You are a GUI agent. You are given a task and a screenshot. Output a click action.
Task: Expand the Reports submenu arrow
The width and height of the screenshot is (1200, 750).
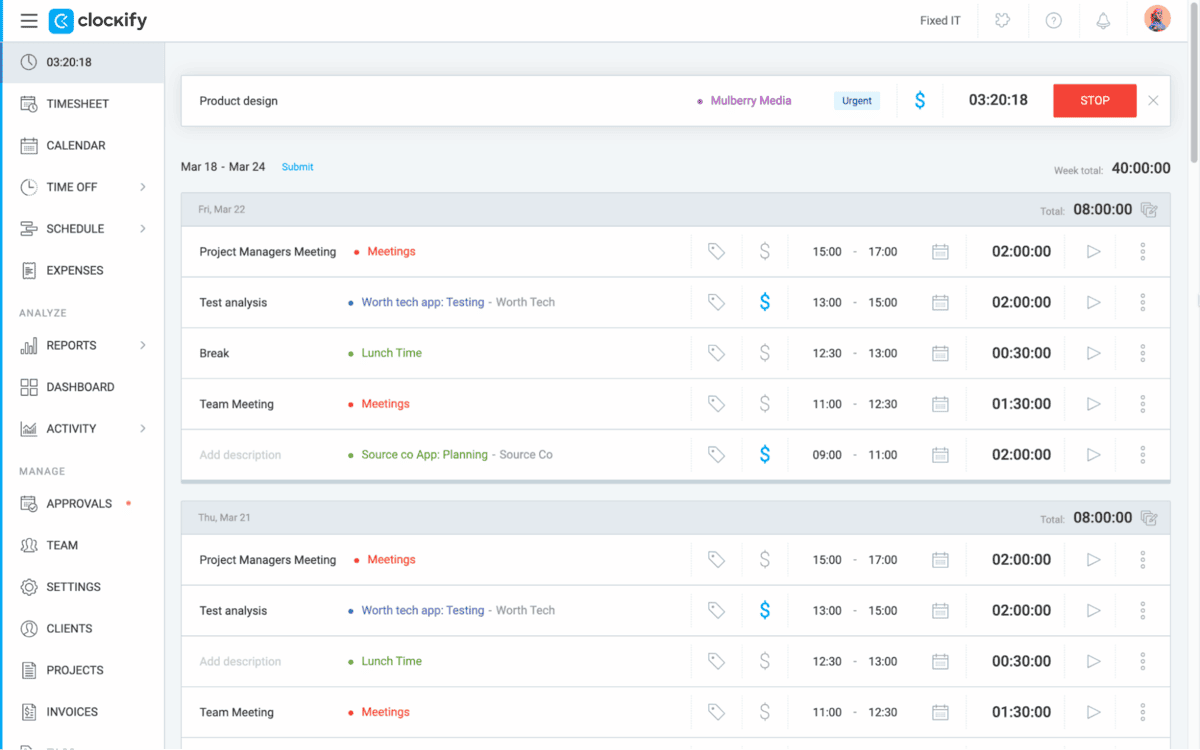tap(143, 345)
